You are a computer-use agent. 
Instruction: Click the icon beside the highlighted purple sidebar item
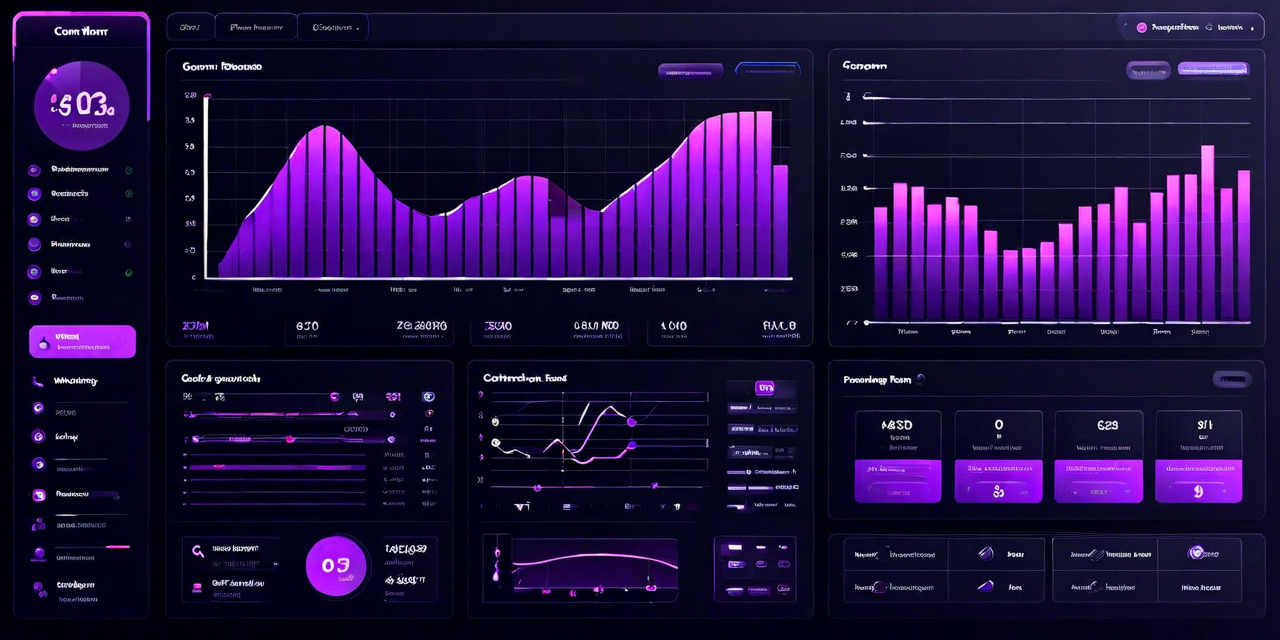pos(43,343)
